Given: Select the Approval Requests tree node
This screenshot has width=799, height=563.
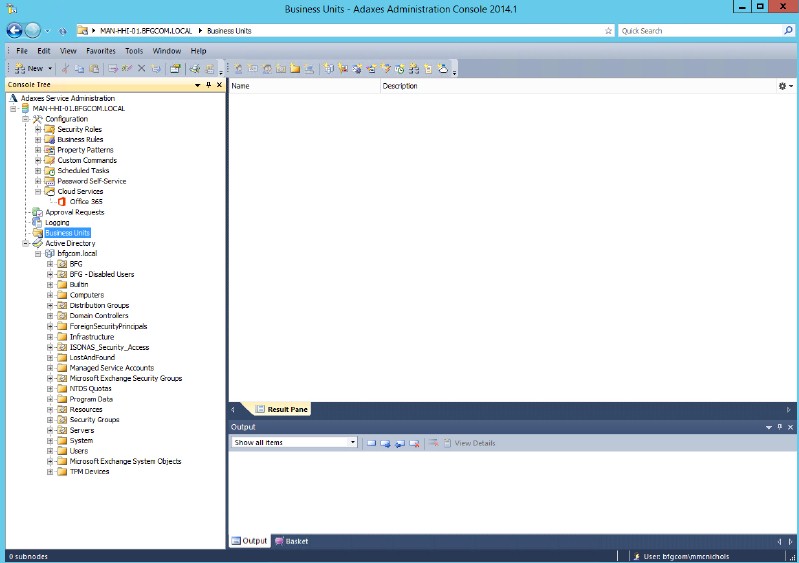Looking at the screenshot, I should (x=74, y=212).
